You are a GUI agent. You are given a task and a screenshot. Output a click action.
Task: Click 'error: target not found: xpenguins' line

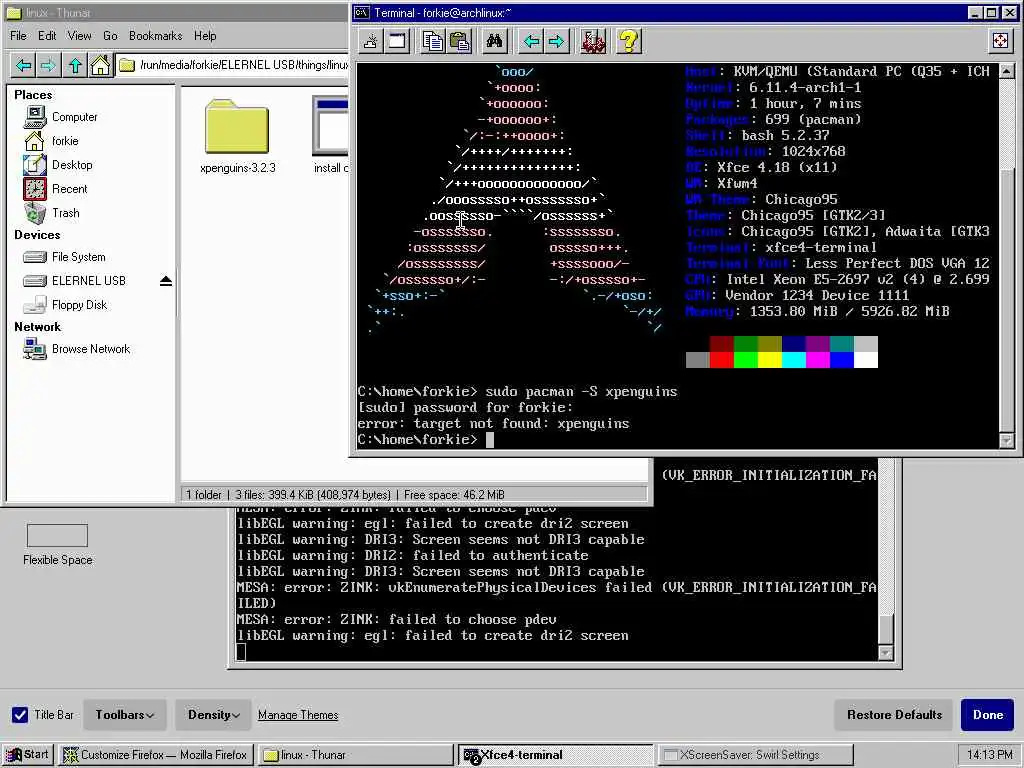tap(493, 424)
